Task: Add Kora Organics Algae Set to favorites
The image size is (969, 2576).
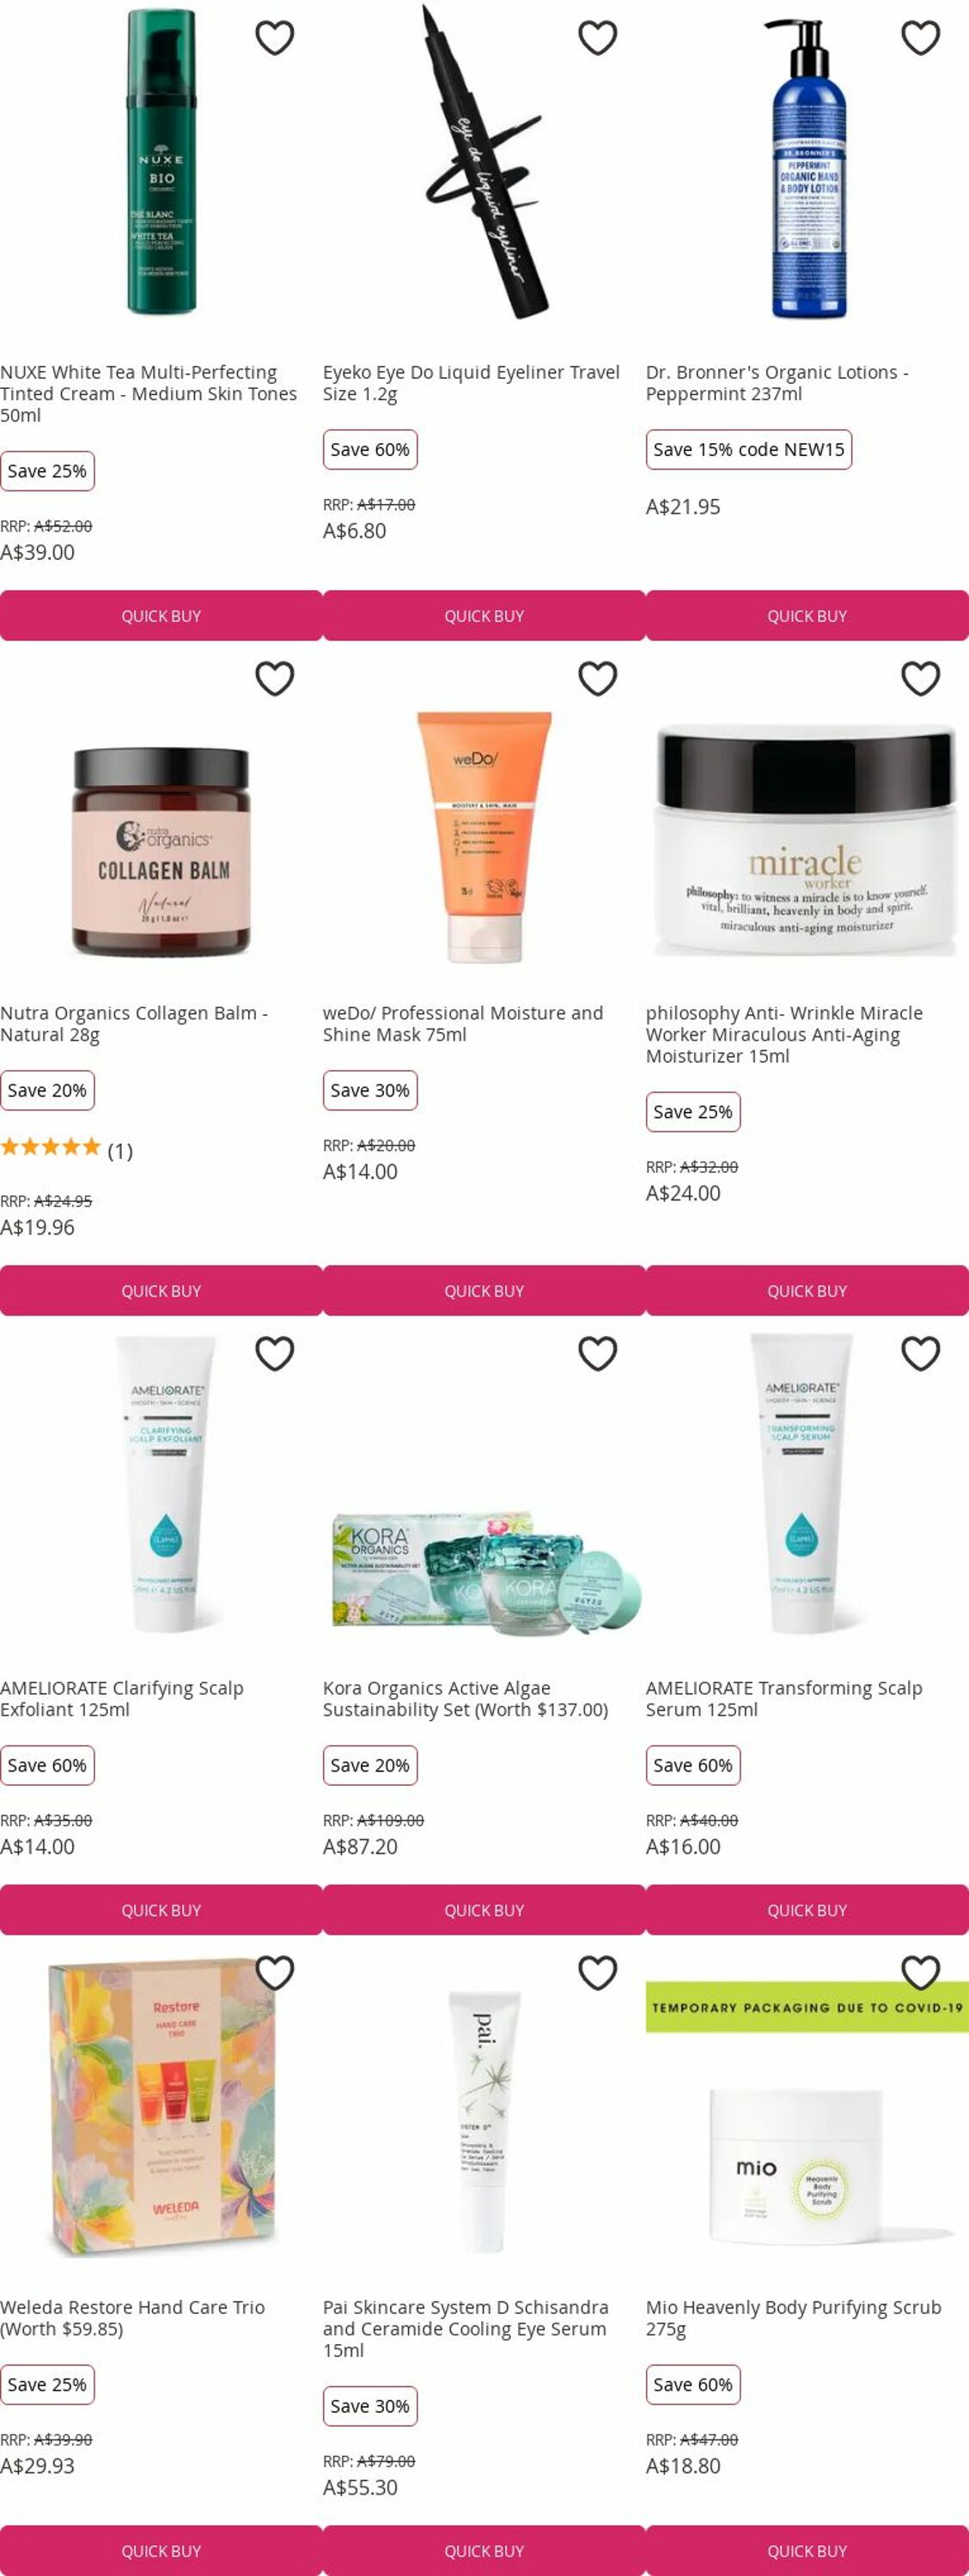Action: coord(597,1354)
